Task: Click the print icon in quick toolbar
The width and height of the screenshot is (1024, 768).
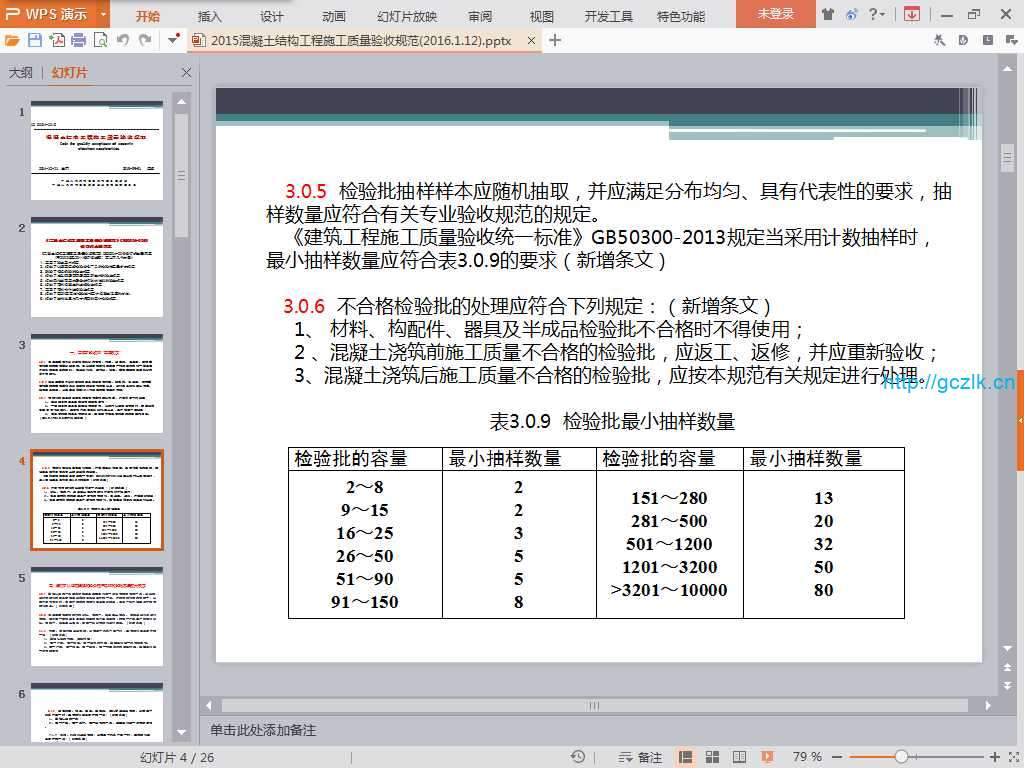Action: (x=78, y=40)
